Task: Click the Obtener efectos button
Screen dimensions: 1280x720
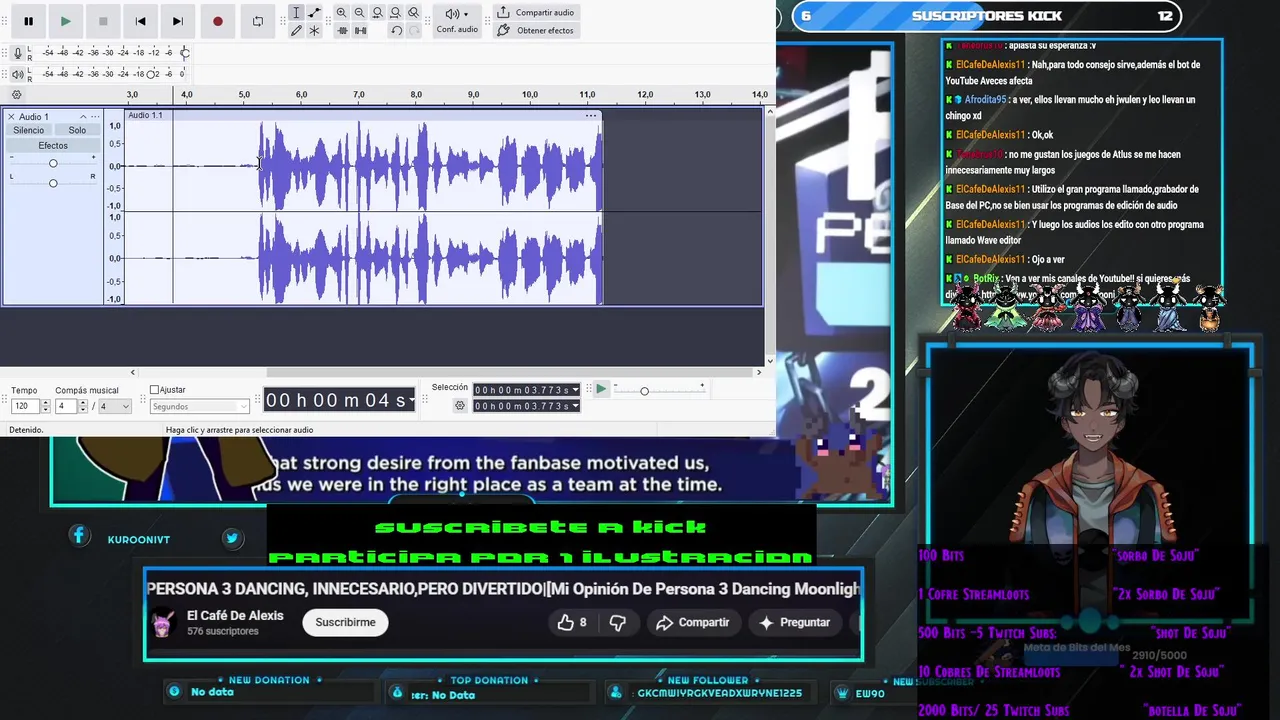Action: click(x=536, y=30)
